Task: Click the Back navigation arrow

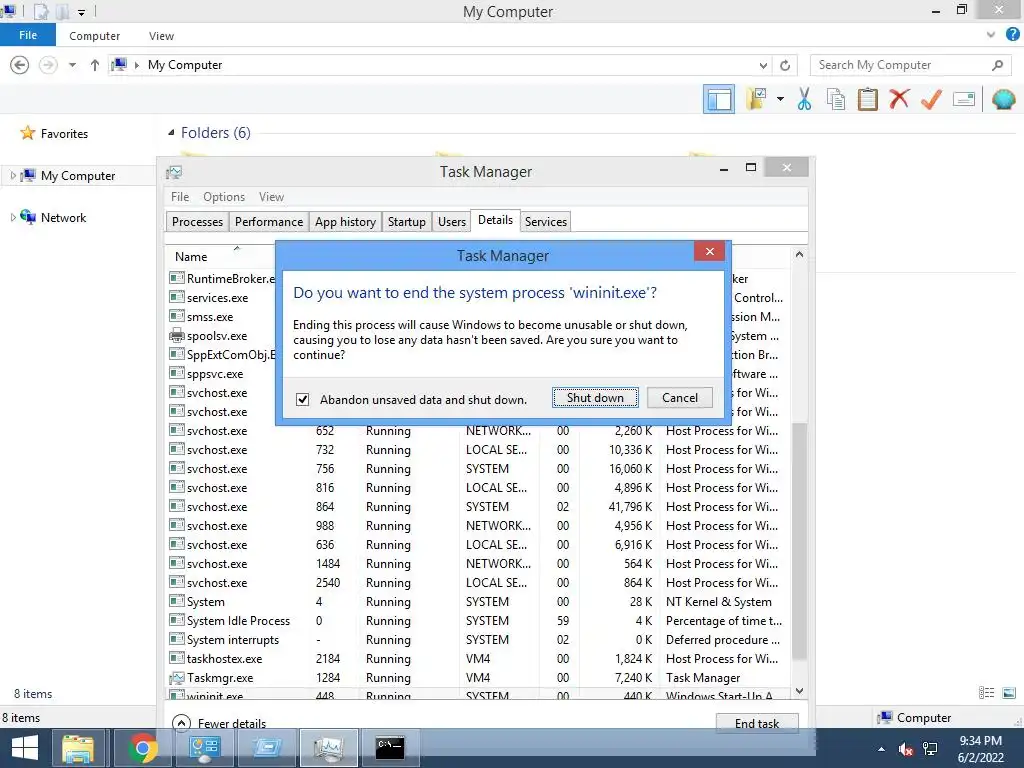Action: click(x=20, y=65)
